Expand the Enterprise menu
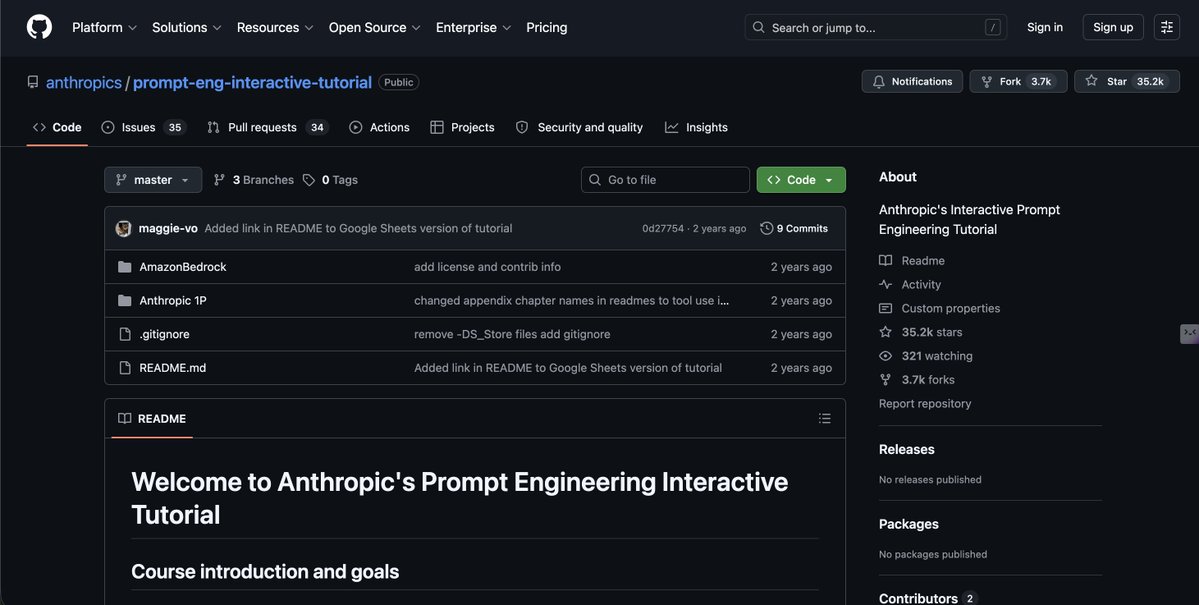Image resolution: width=1199 pixels, height=605 pixels. [473, 28]
